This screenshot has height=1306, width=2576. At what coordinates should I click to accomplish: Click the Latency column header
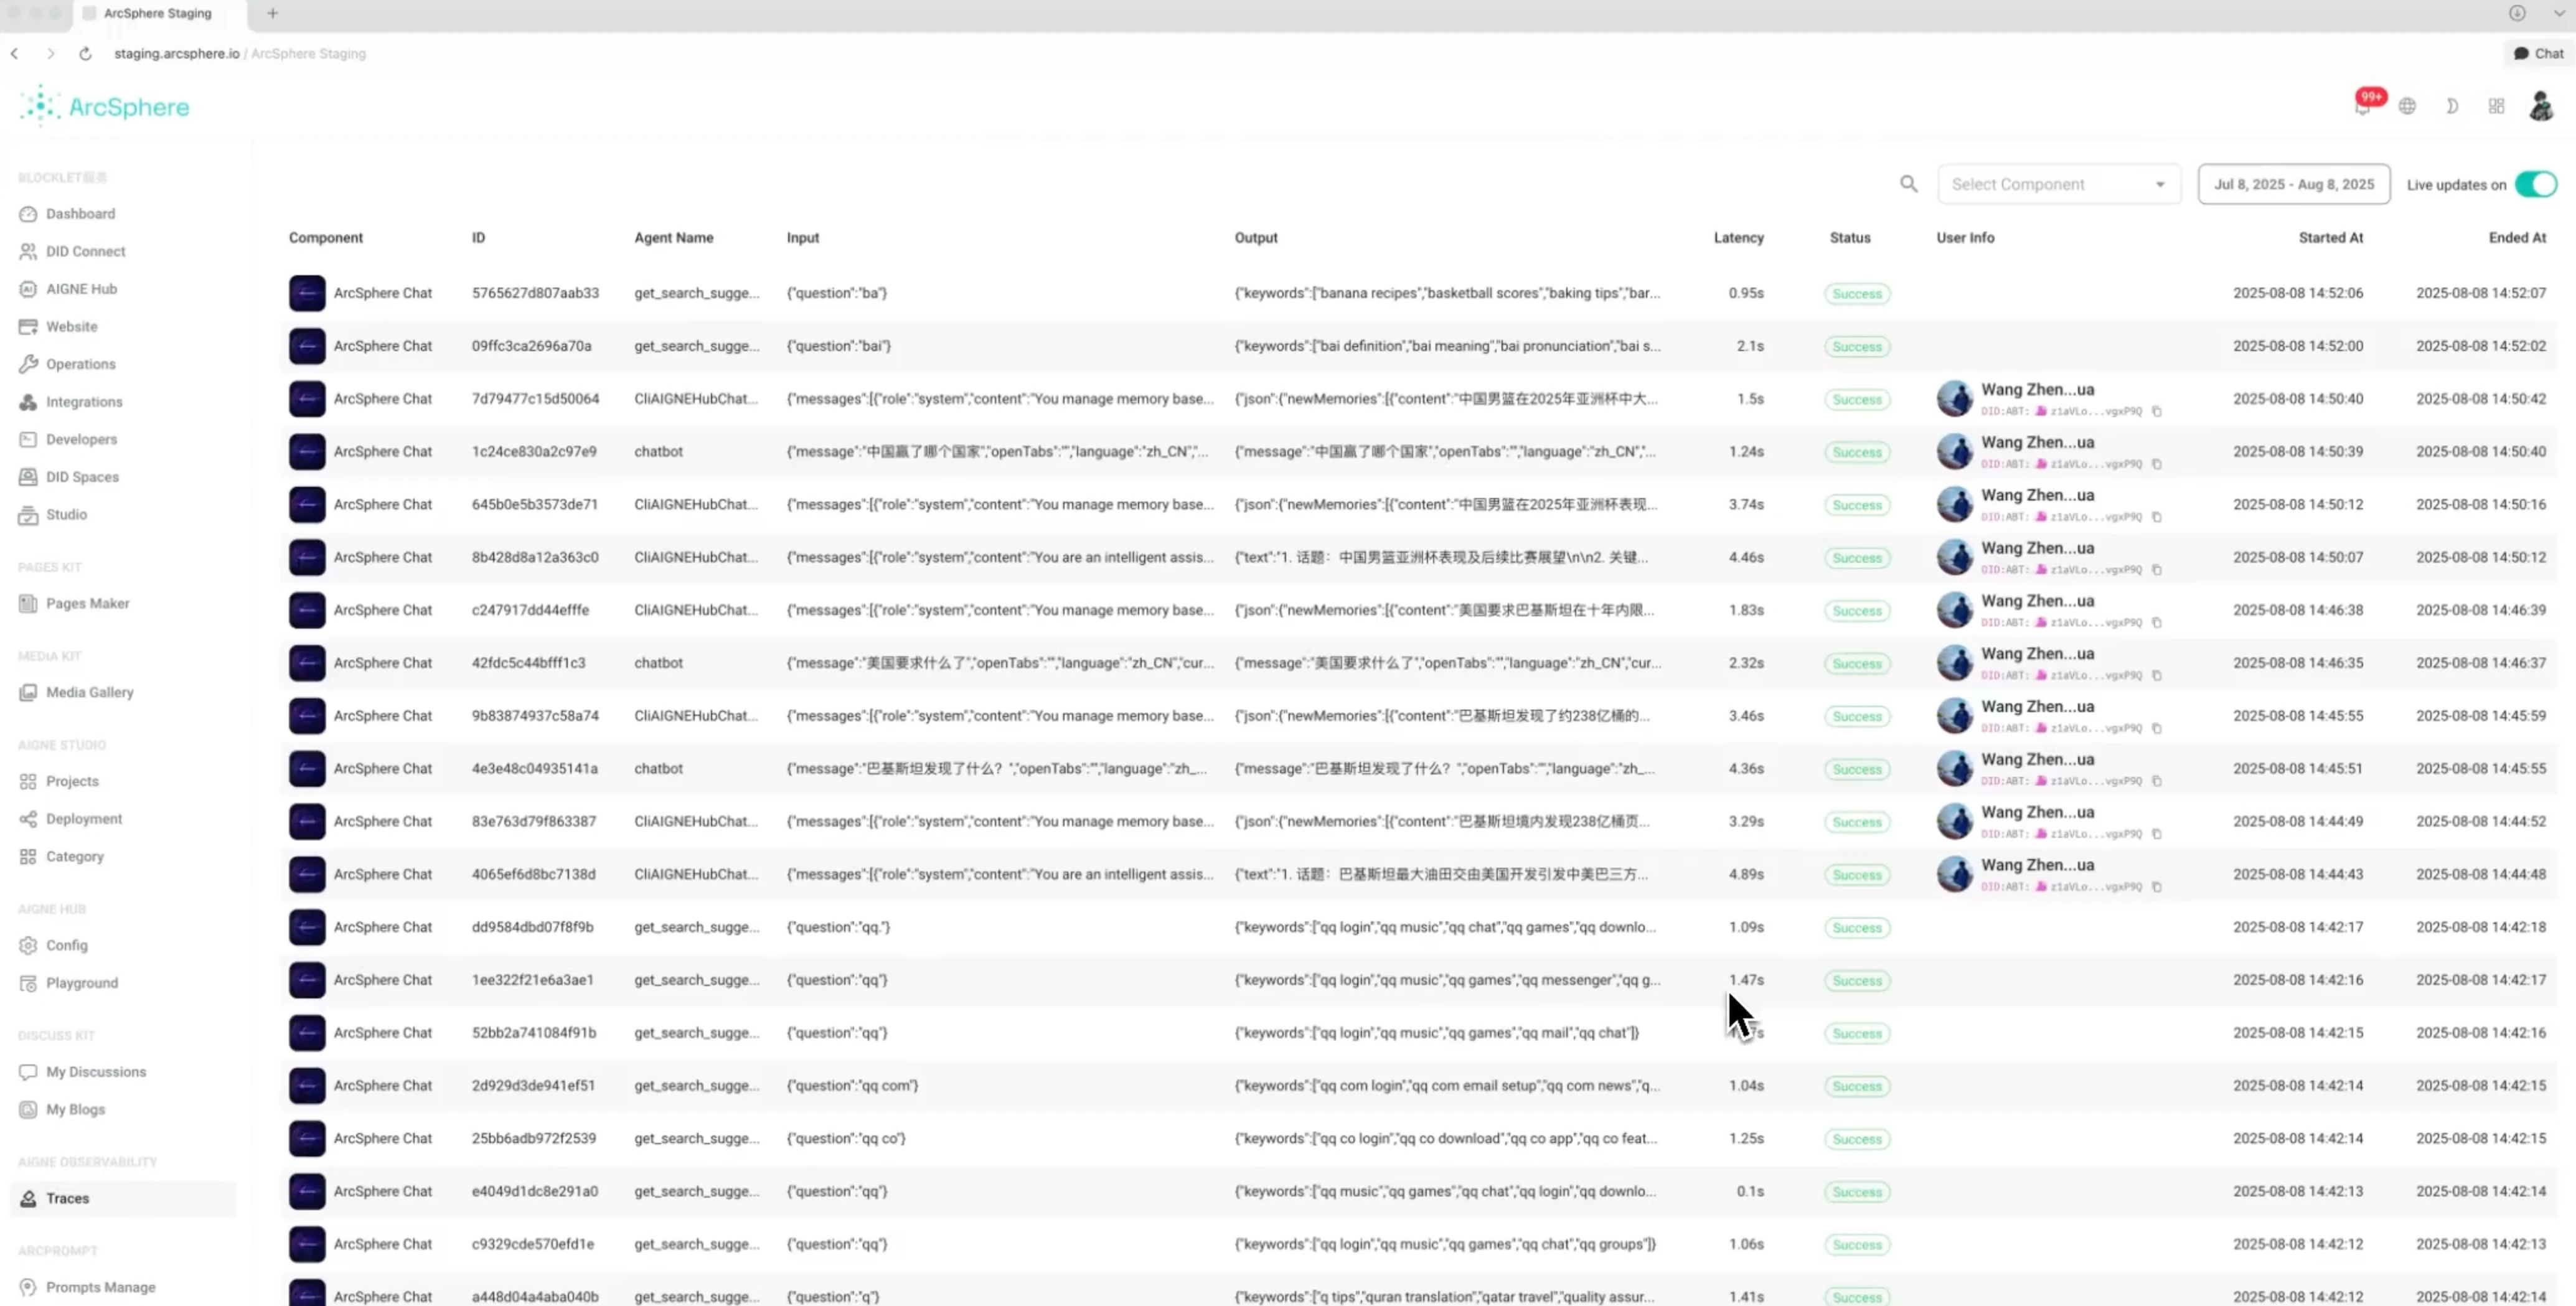[1738, 238]
